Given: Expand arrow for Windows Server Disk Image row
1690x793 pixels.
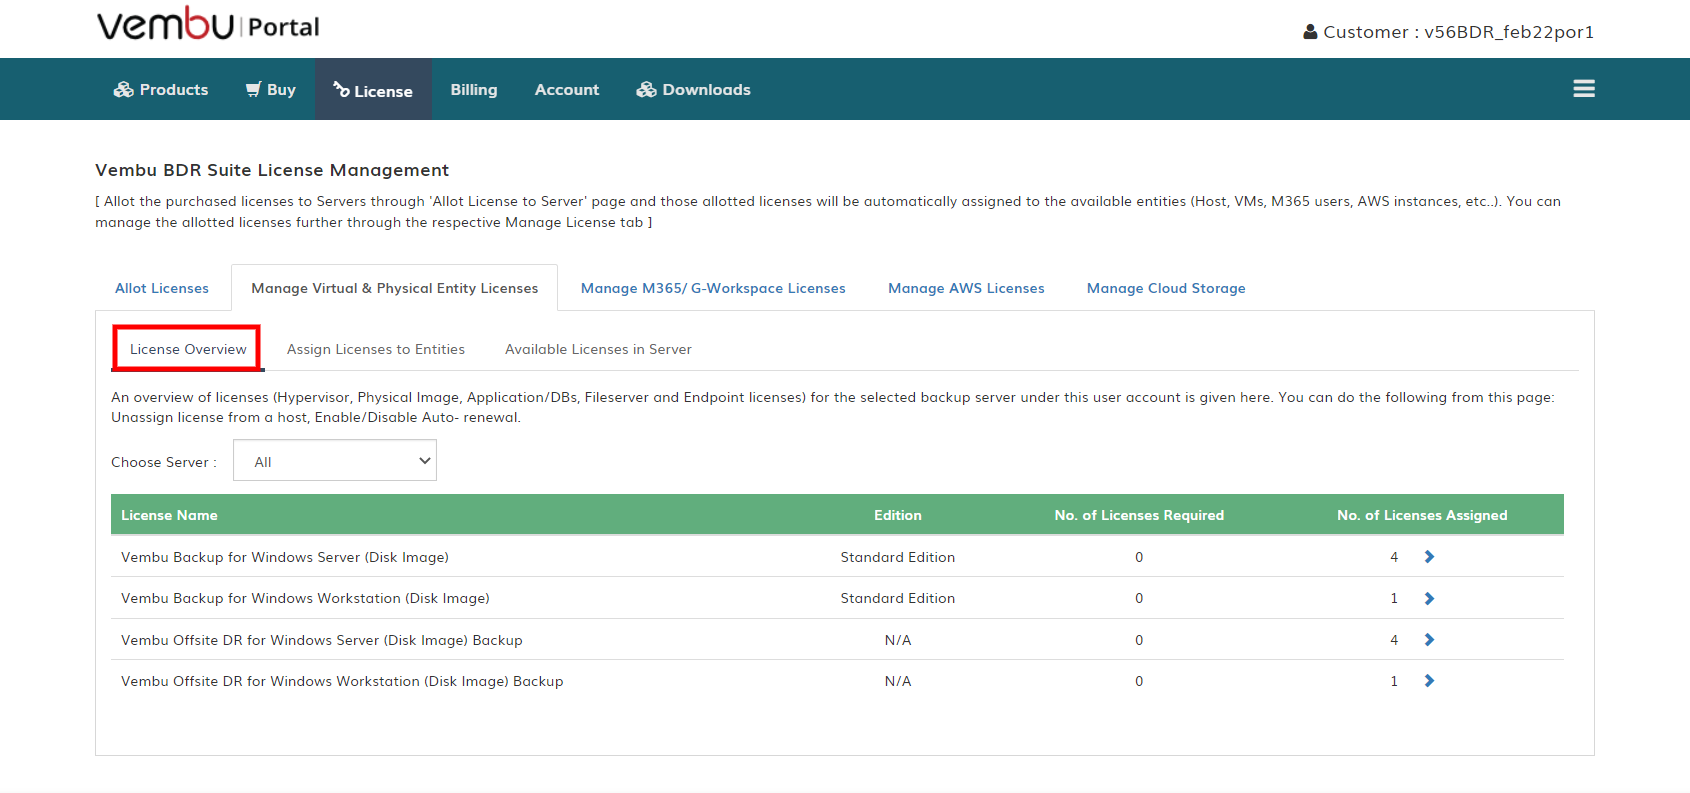Looking at the screenshot, I should pos(1429,557).
